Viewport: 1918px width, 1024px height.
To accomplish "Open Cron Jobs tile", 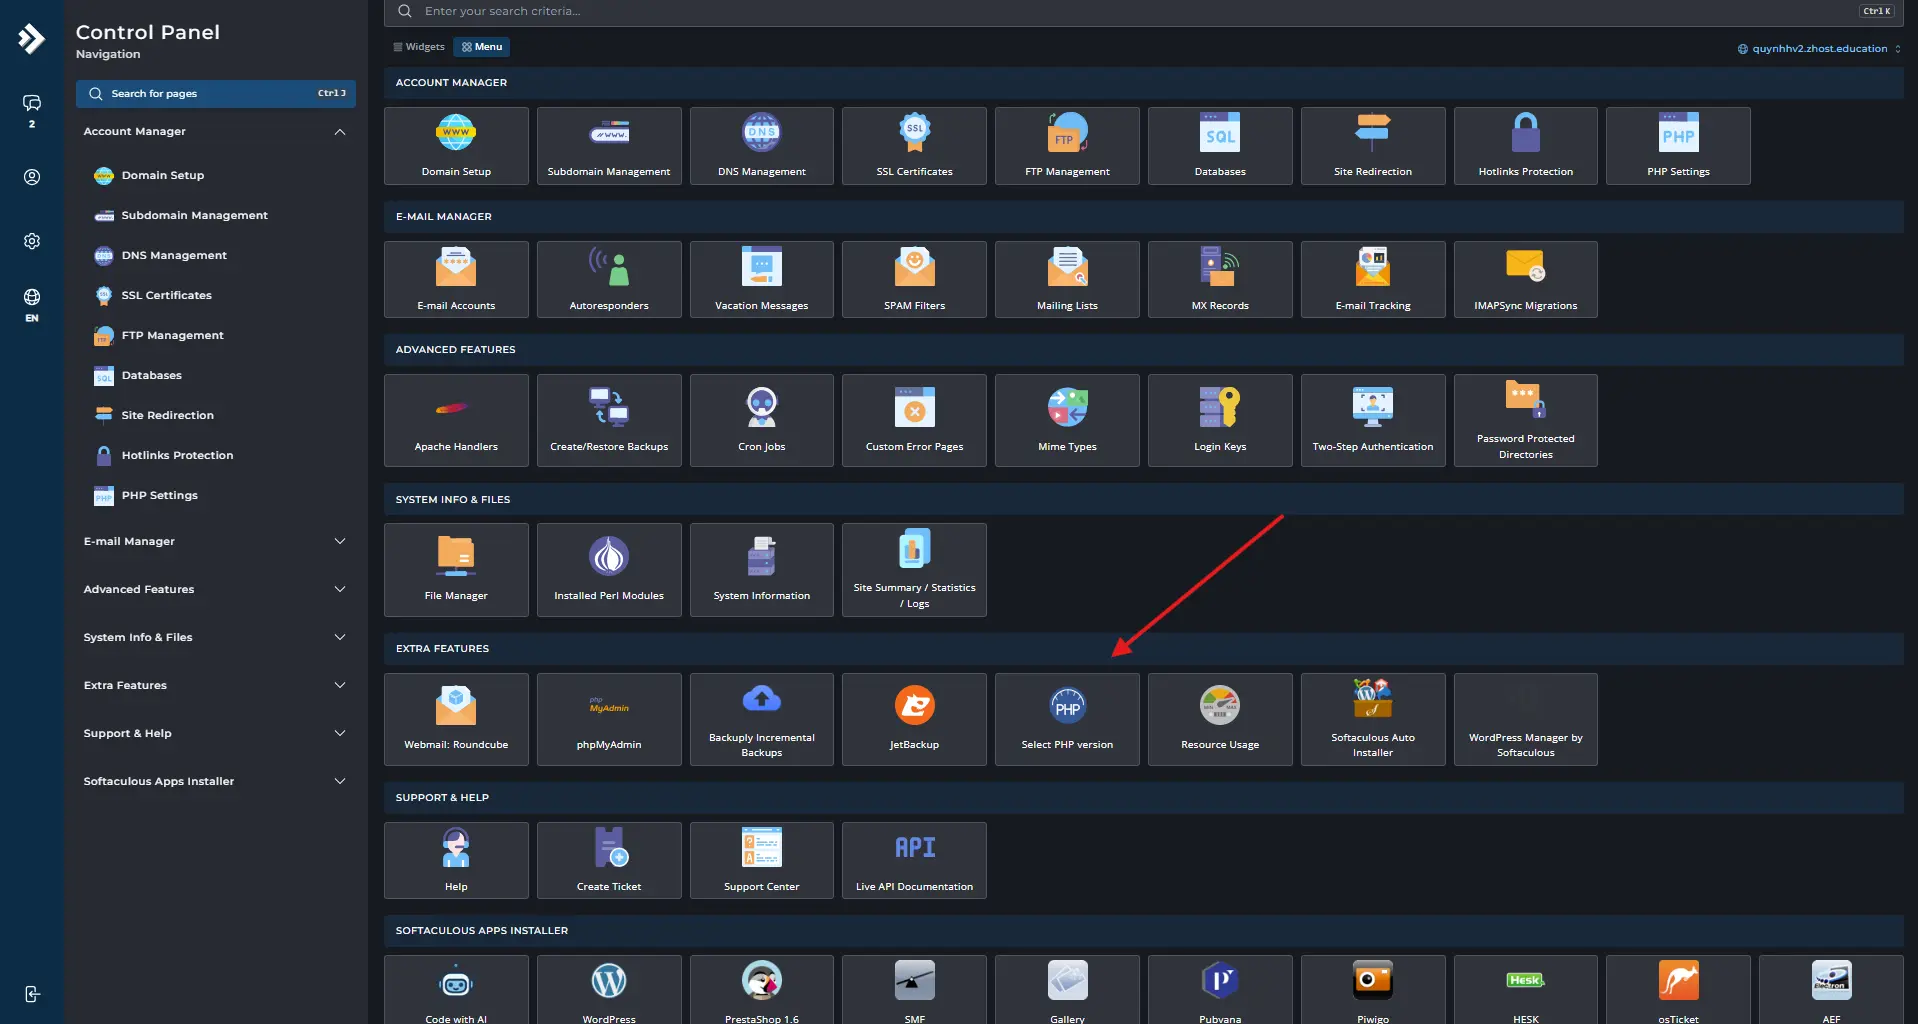I will (x=762, y=420).
